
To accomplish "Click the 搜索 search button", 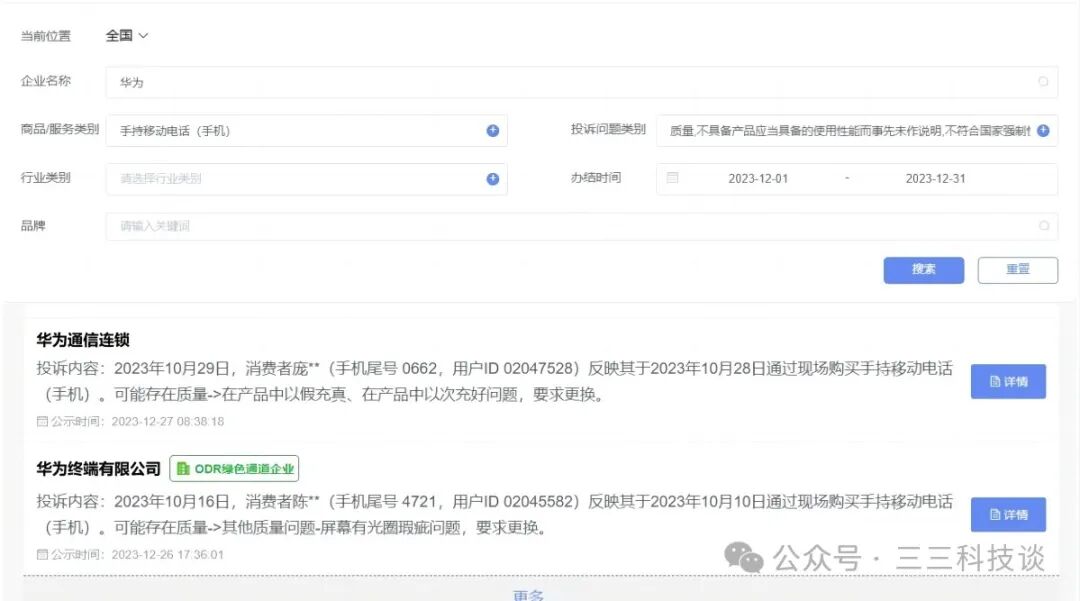I will (x=924, y=270).
